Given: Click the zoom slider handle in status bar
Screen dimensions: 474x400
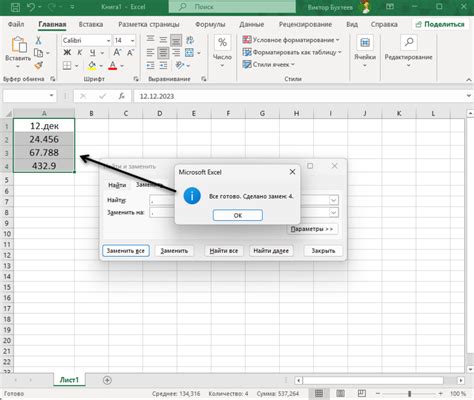Looking at the screenshot, I should (x=409, y=394).
